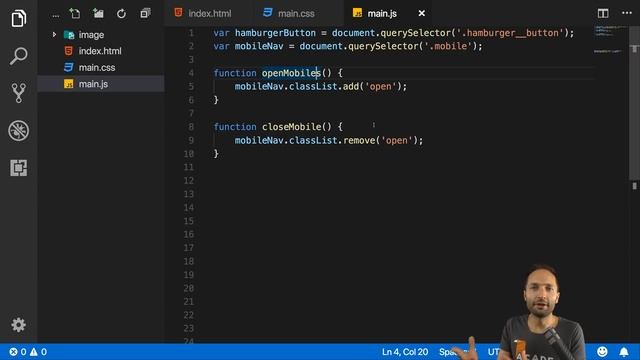
Task: Select the main.js editor tab
Action: (x=382, y=13)
